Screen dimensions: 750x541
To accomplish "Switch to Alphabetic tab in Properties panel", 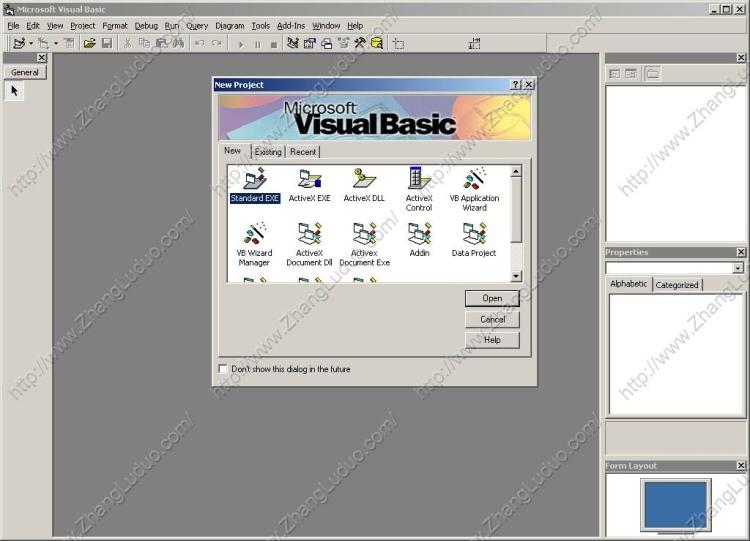I will [629, 284].
